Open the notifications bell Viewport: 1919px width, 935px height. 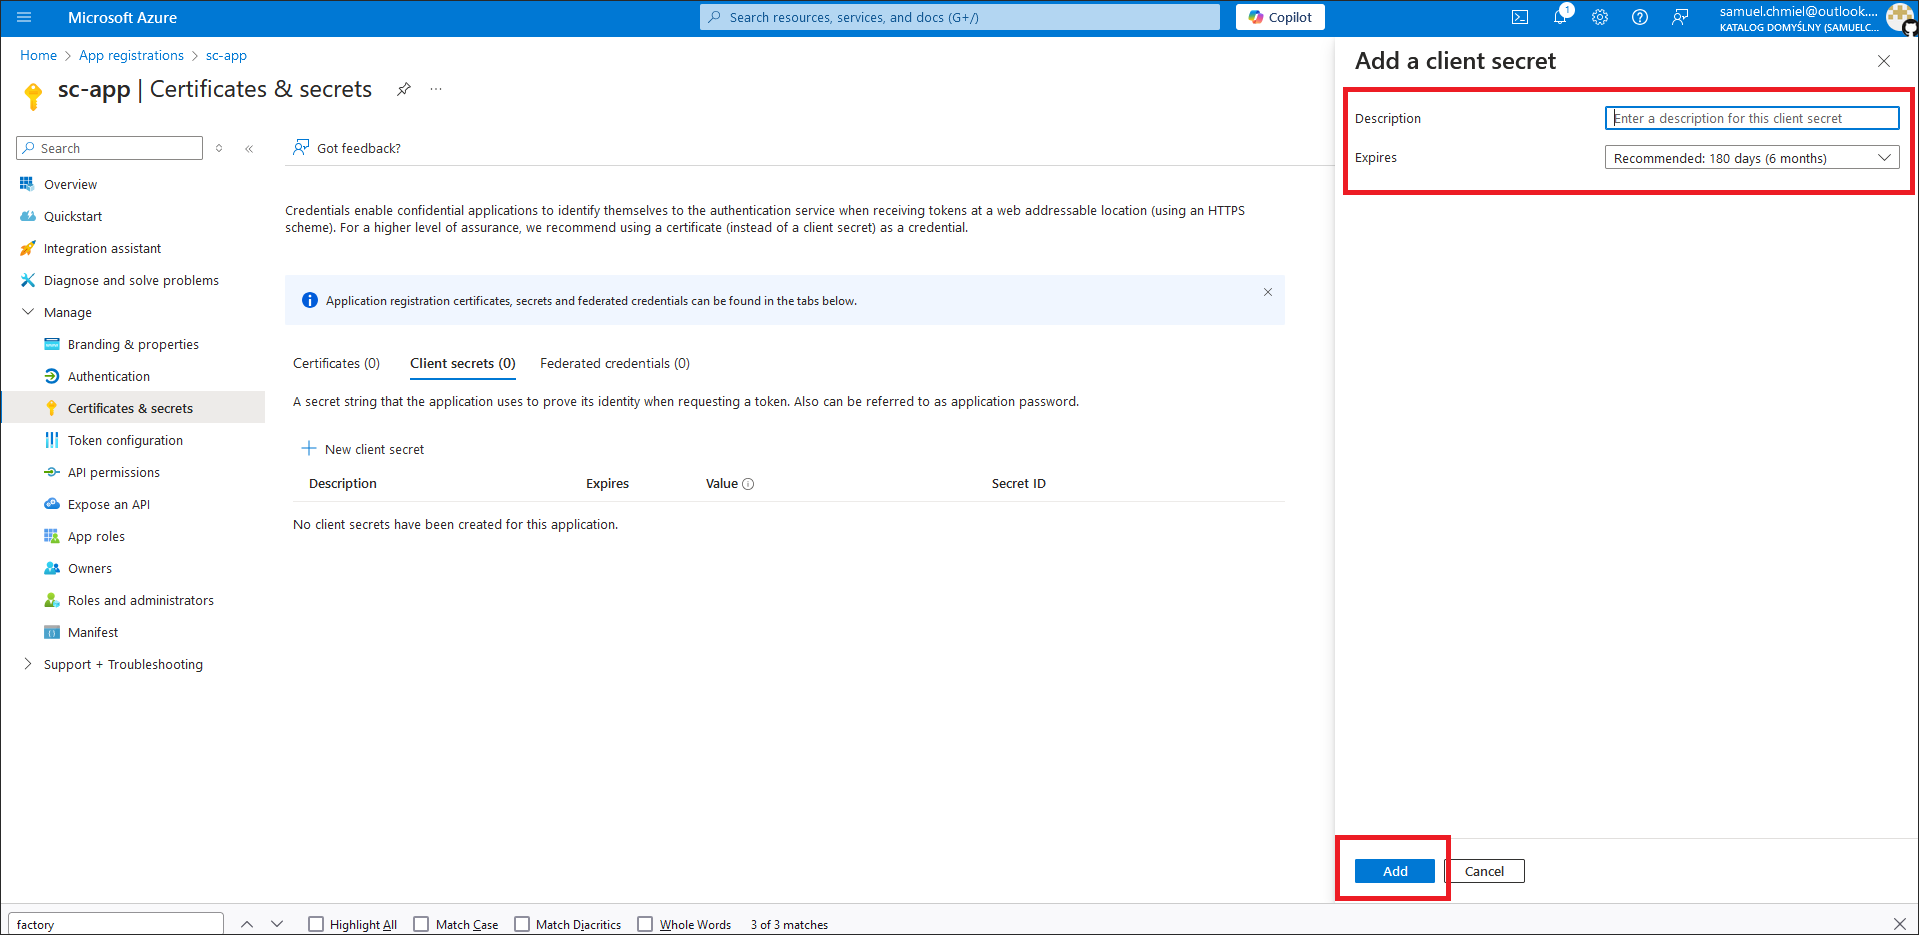(x=1560, y=17)
